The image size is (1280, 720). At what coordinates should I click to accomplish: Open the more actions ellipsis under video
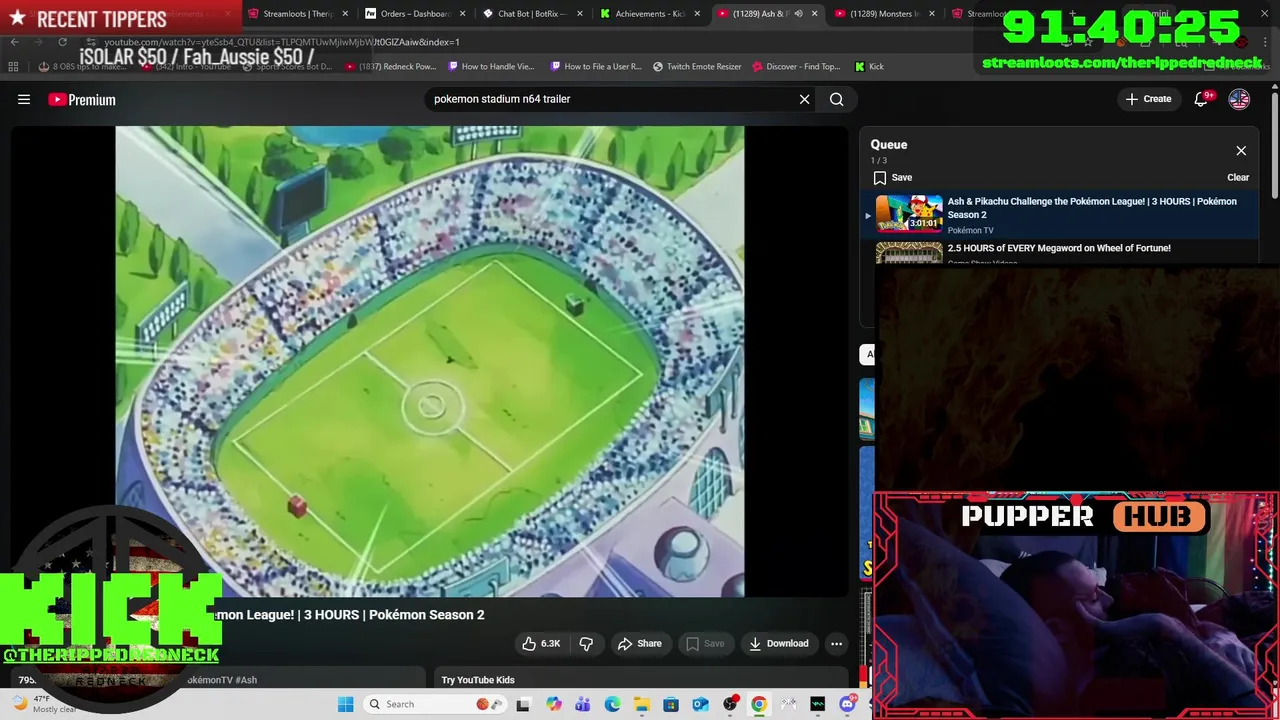pyautogui.click(x=837, y=643)
